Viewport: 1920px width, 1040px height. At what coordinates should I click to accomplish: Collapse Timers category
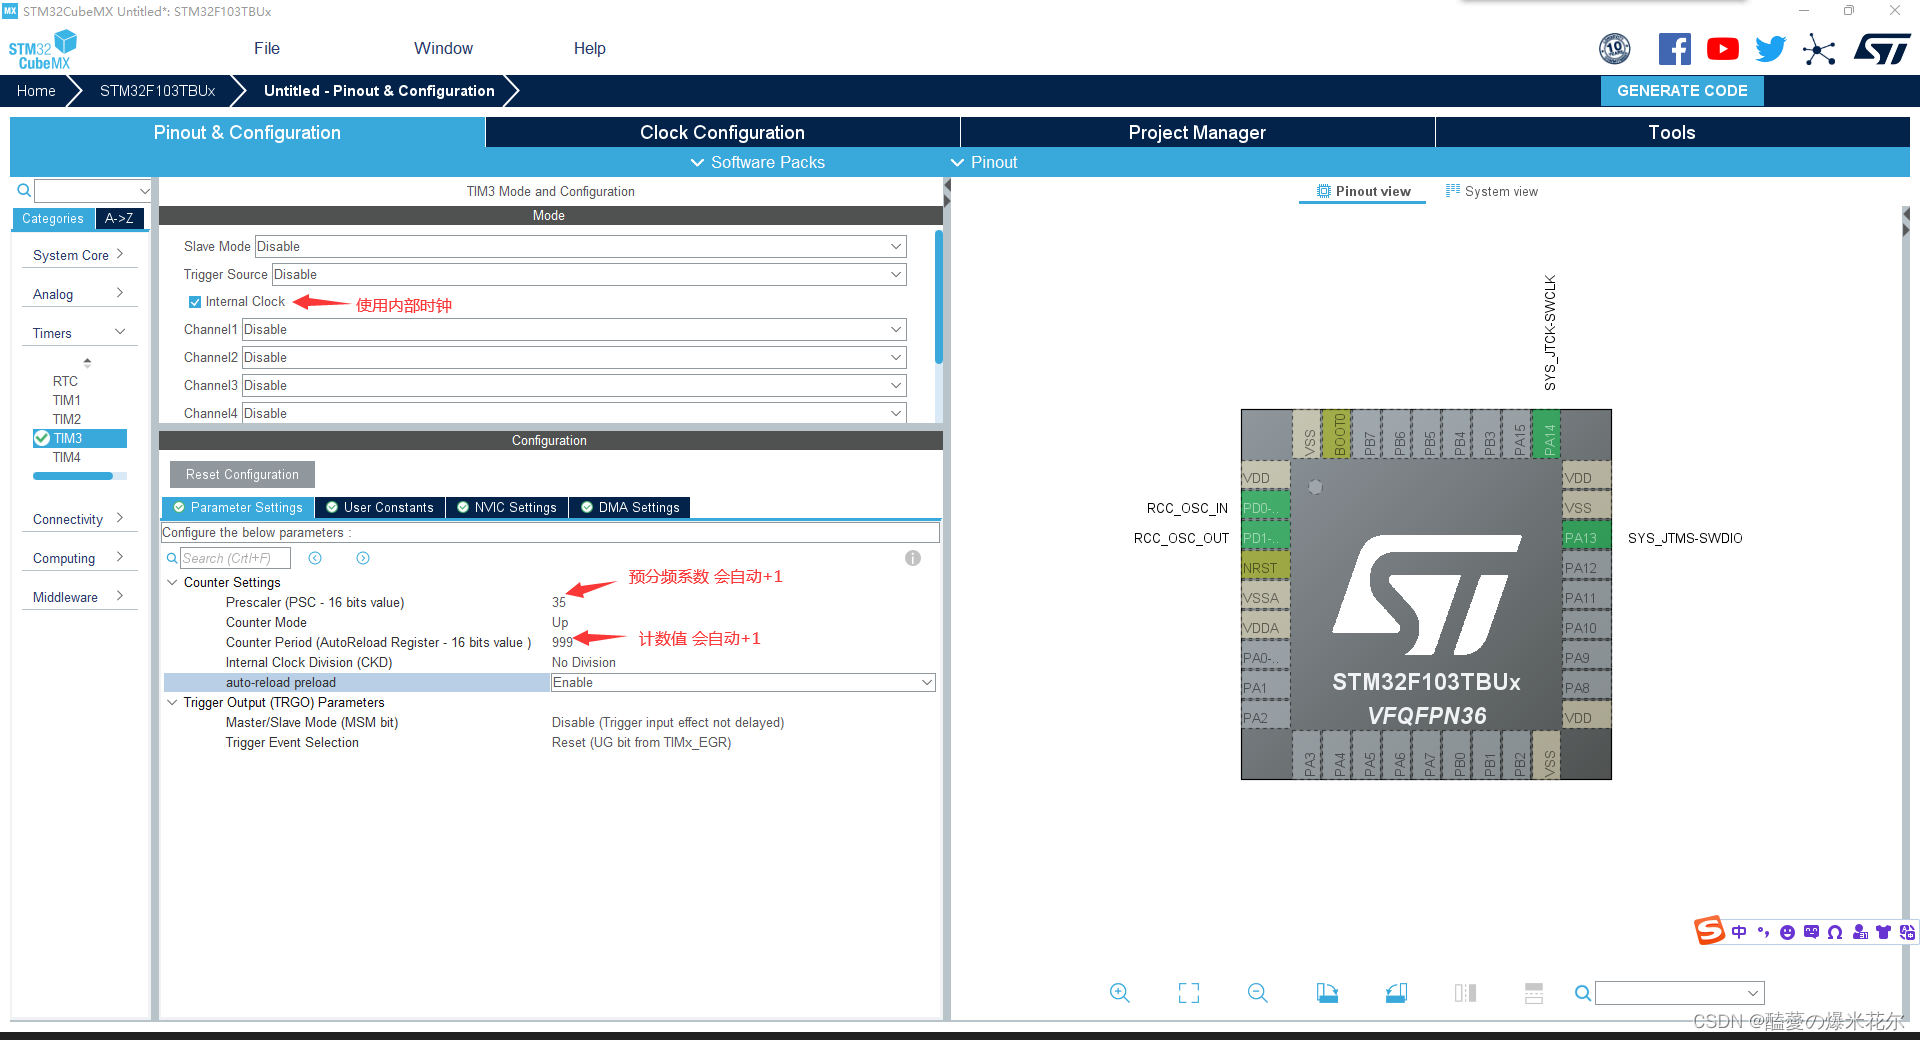(78, 333)
